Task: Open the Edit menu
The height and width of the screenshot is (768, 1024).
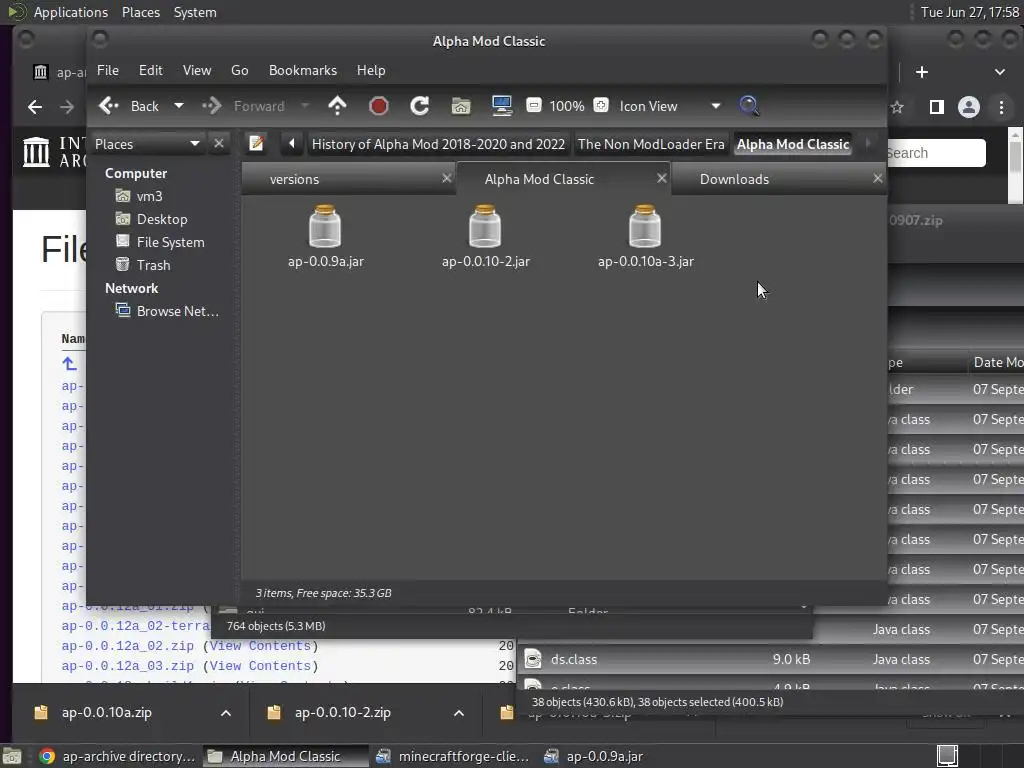Action: coord(150,71)
